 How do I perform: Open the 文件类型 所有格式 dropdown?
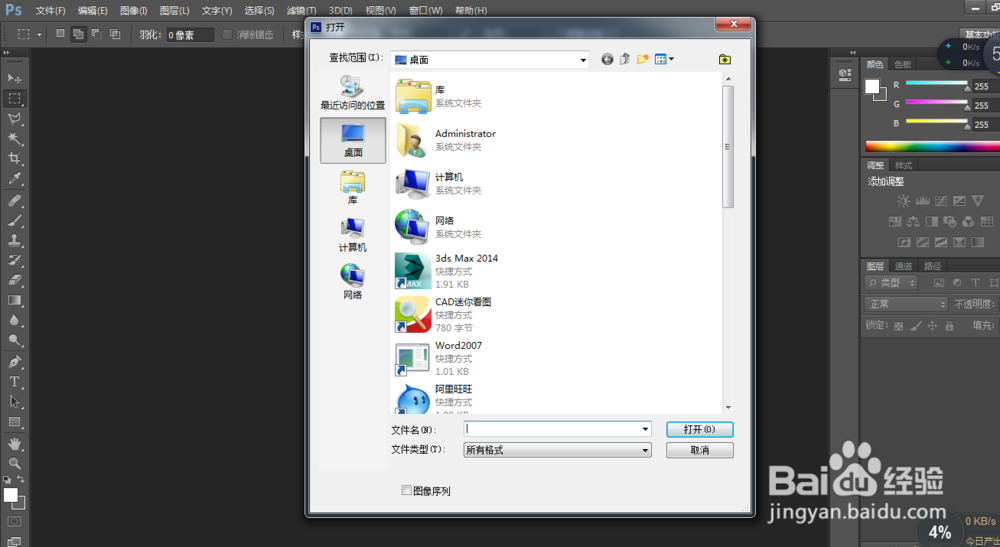557,450
